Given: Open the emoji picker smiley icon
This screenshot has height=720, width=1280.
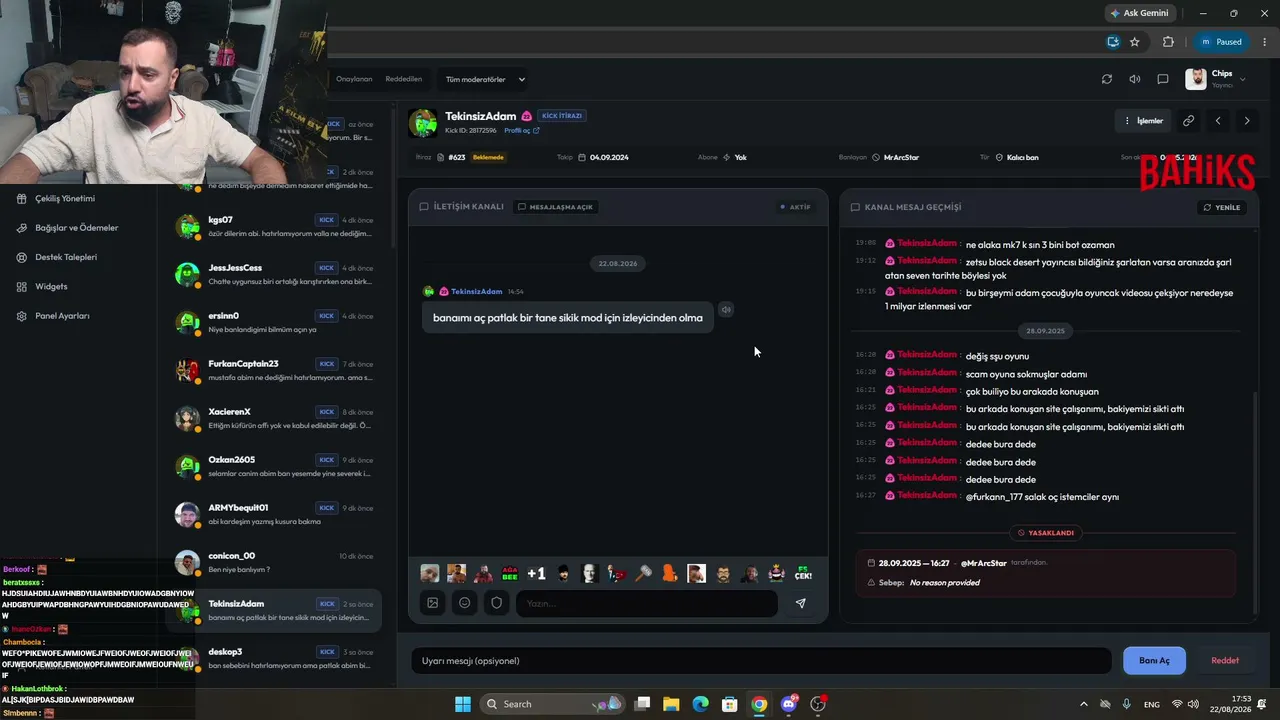Looking at the screenshot, I should pos(464,603).
